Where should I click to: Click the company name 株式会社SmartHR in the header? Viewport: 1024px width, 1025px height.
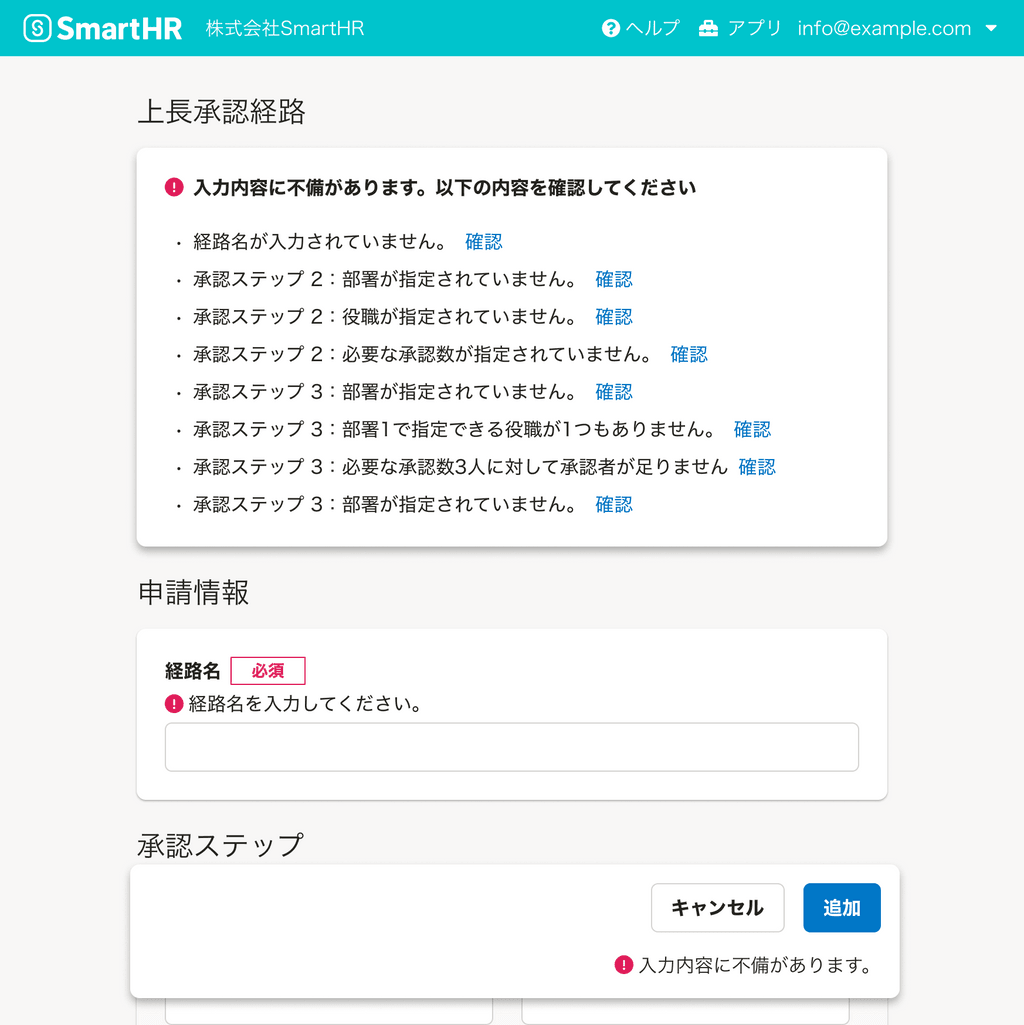[x=283, y=29]
